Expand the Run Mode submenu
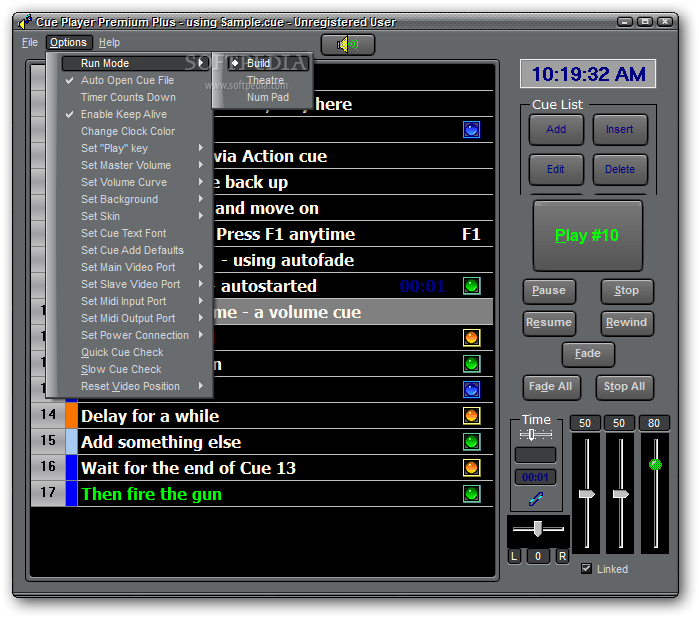The height and width of the screenshot is (618, 699). [x=135, y=63]
